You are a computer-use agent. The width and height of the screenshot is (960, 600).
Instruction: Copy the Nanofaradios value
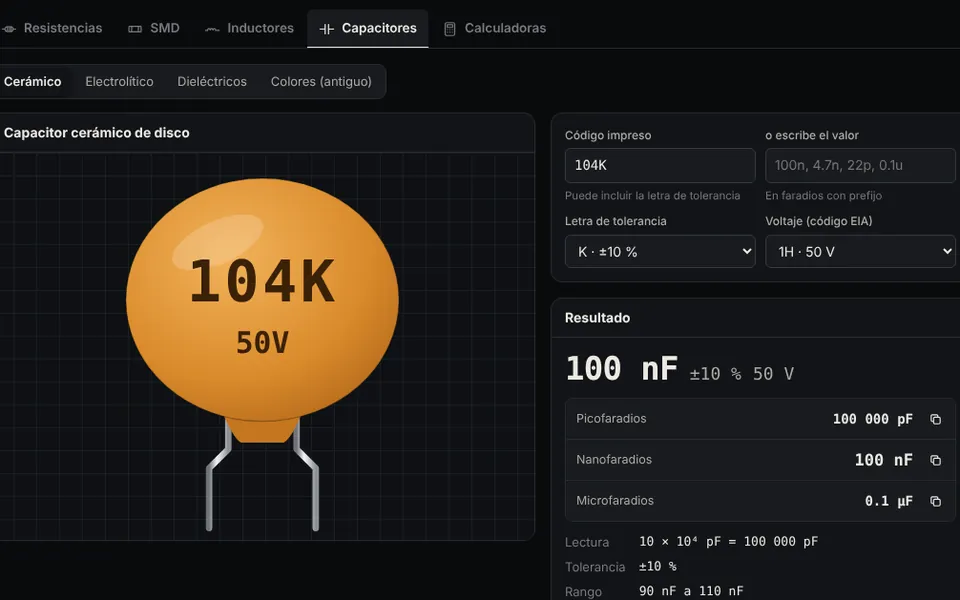[x=935, y=460]
